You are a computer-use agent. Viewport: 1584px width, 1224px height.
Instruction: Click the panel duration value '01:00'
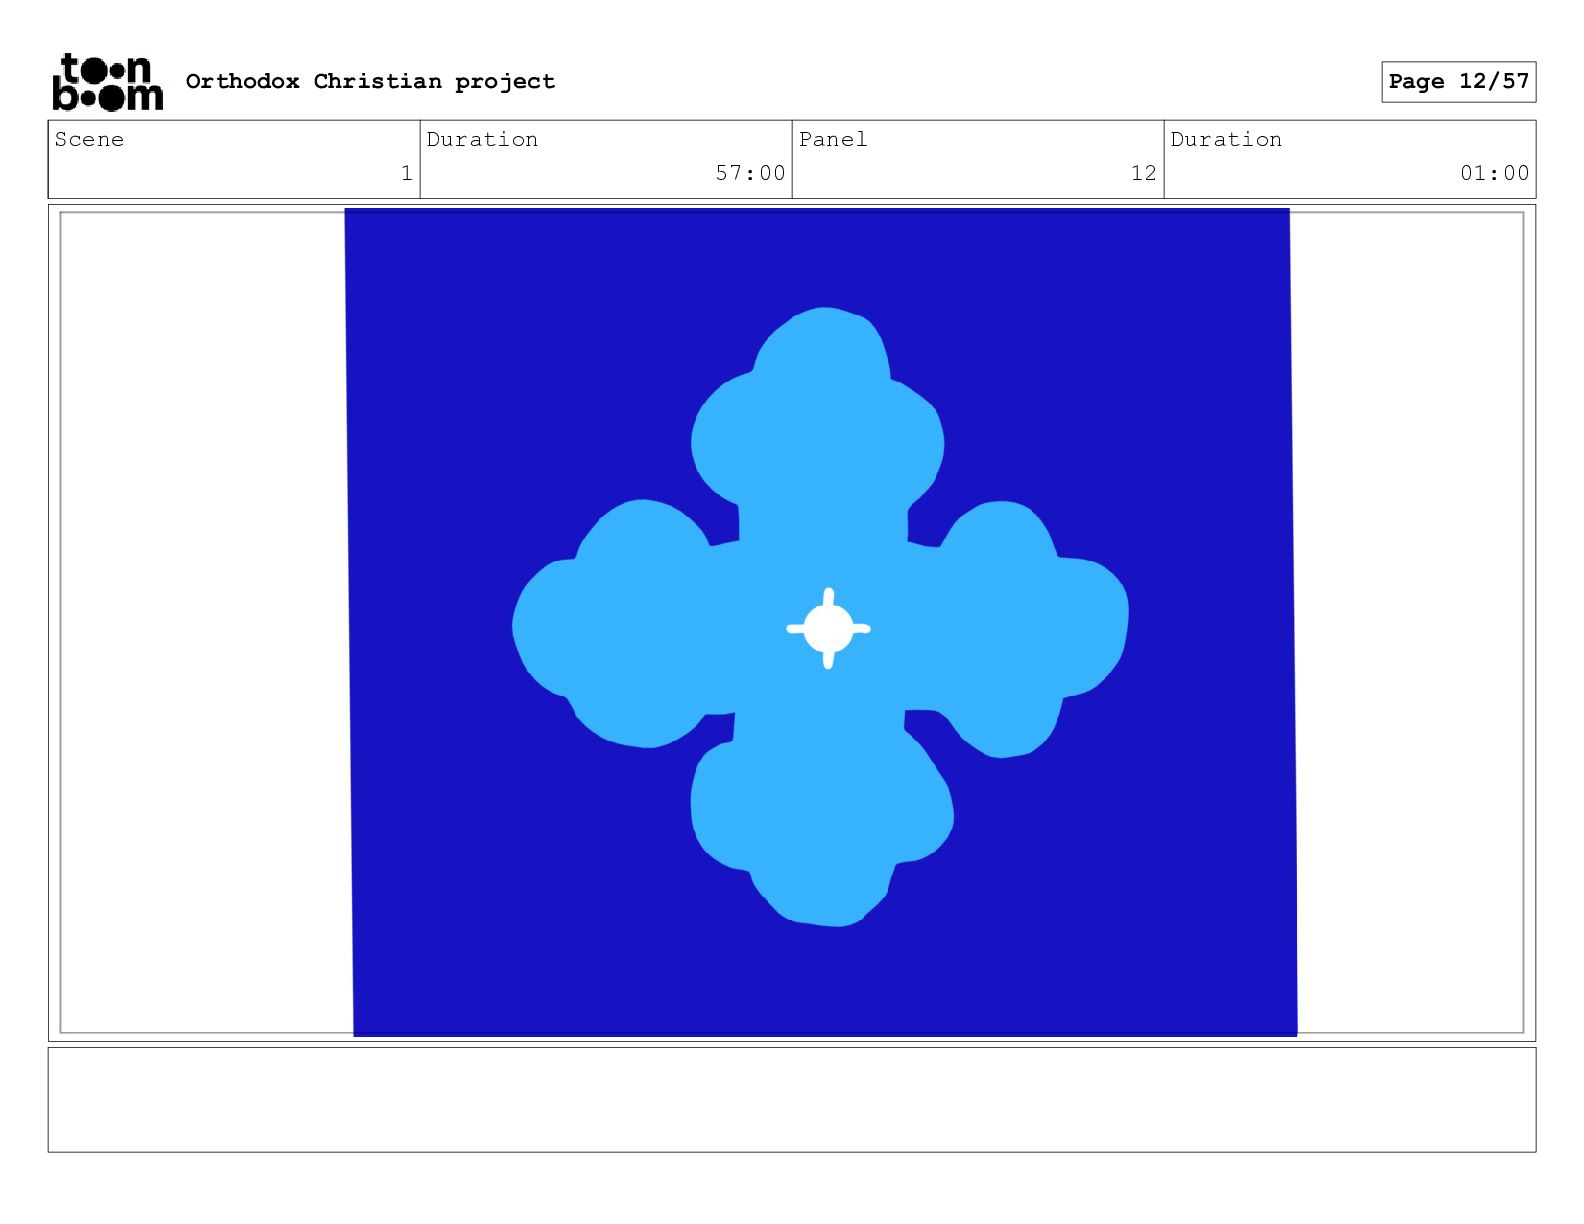(1495, 173)
